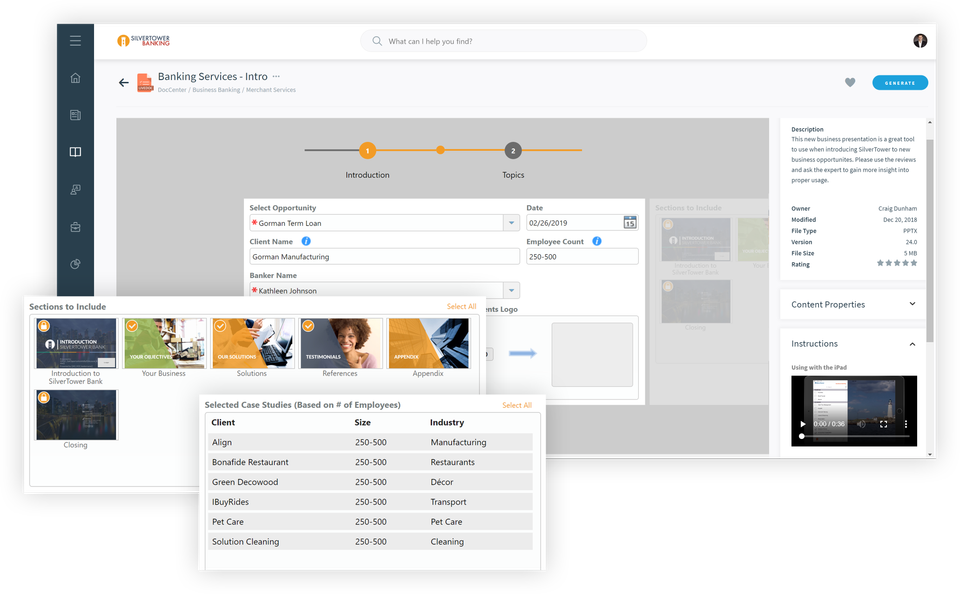Open the calendar date picker icon
The width and height of the screenshot is (960, 594).
click(x=630, y=223)
